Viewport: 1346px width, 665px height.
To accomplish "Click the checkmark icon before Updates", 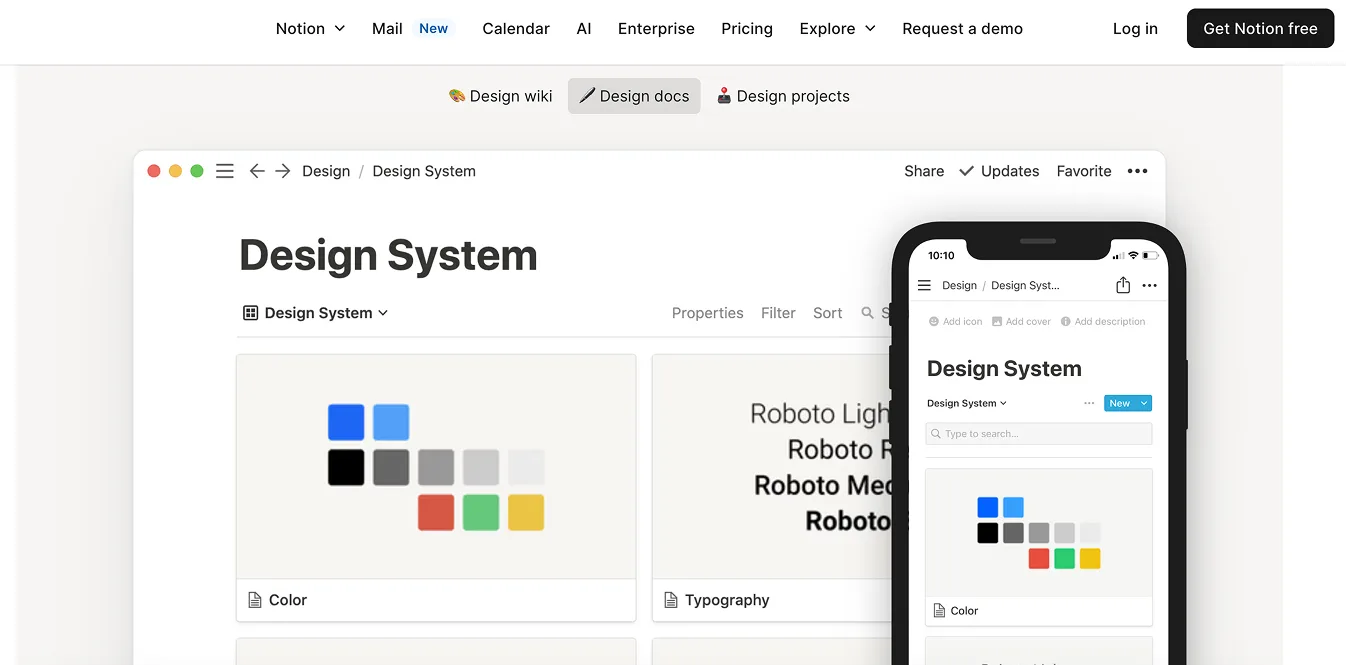I will tap(966, 171).
